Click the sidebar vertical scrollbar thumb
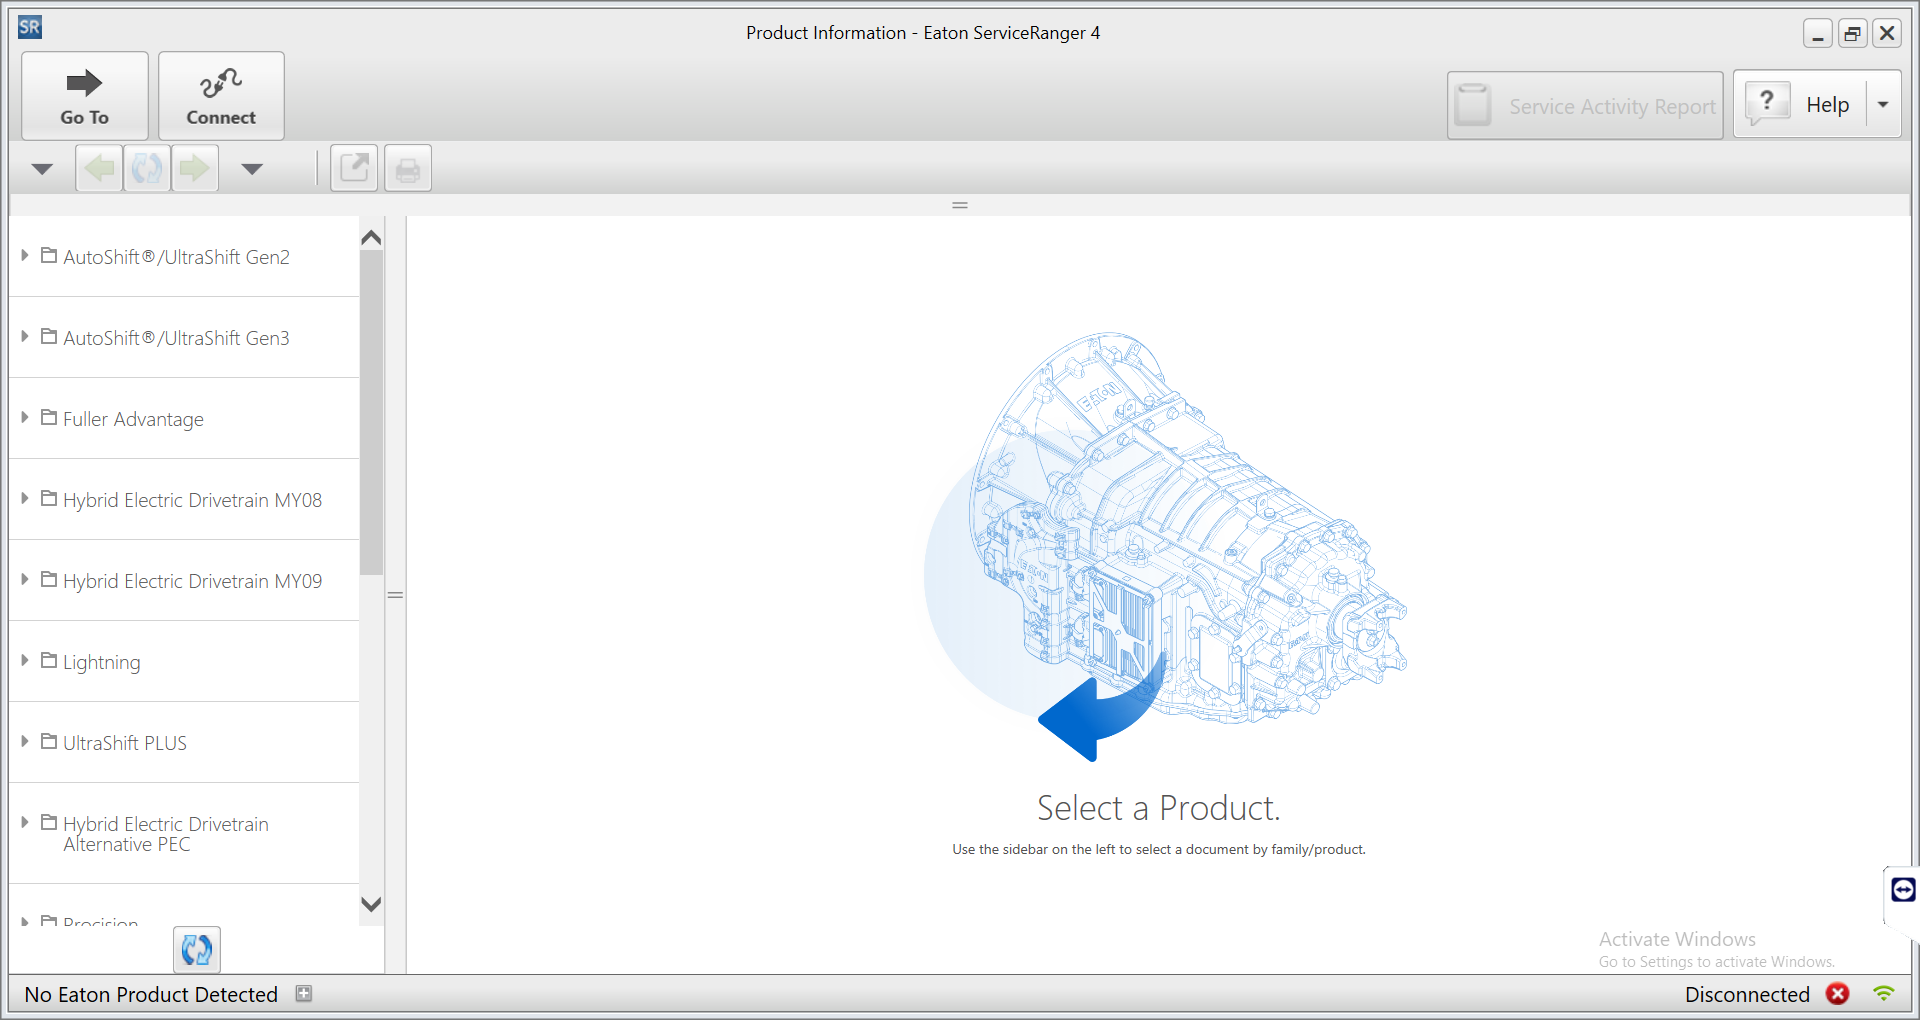Screen dimensions: 1920x1020 pyautogui.click(x=371, y=412)
